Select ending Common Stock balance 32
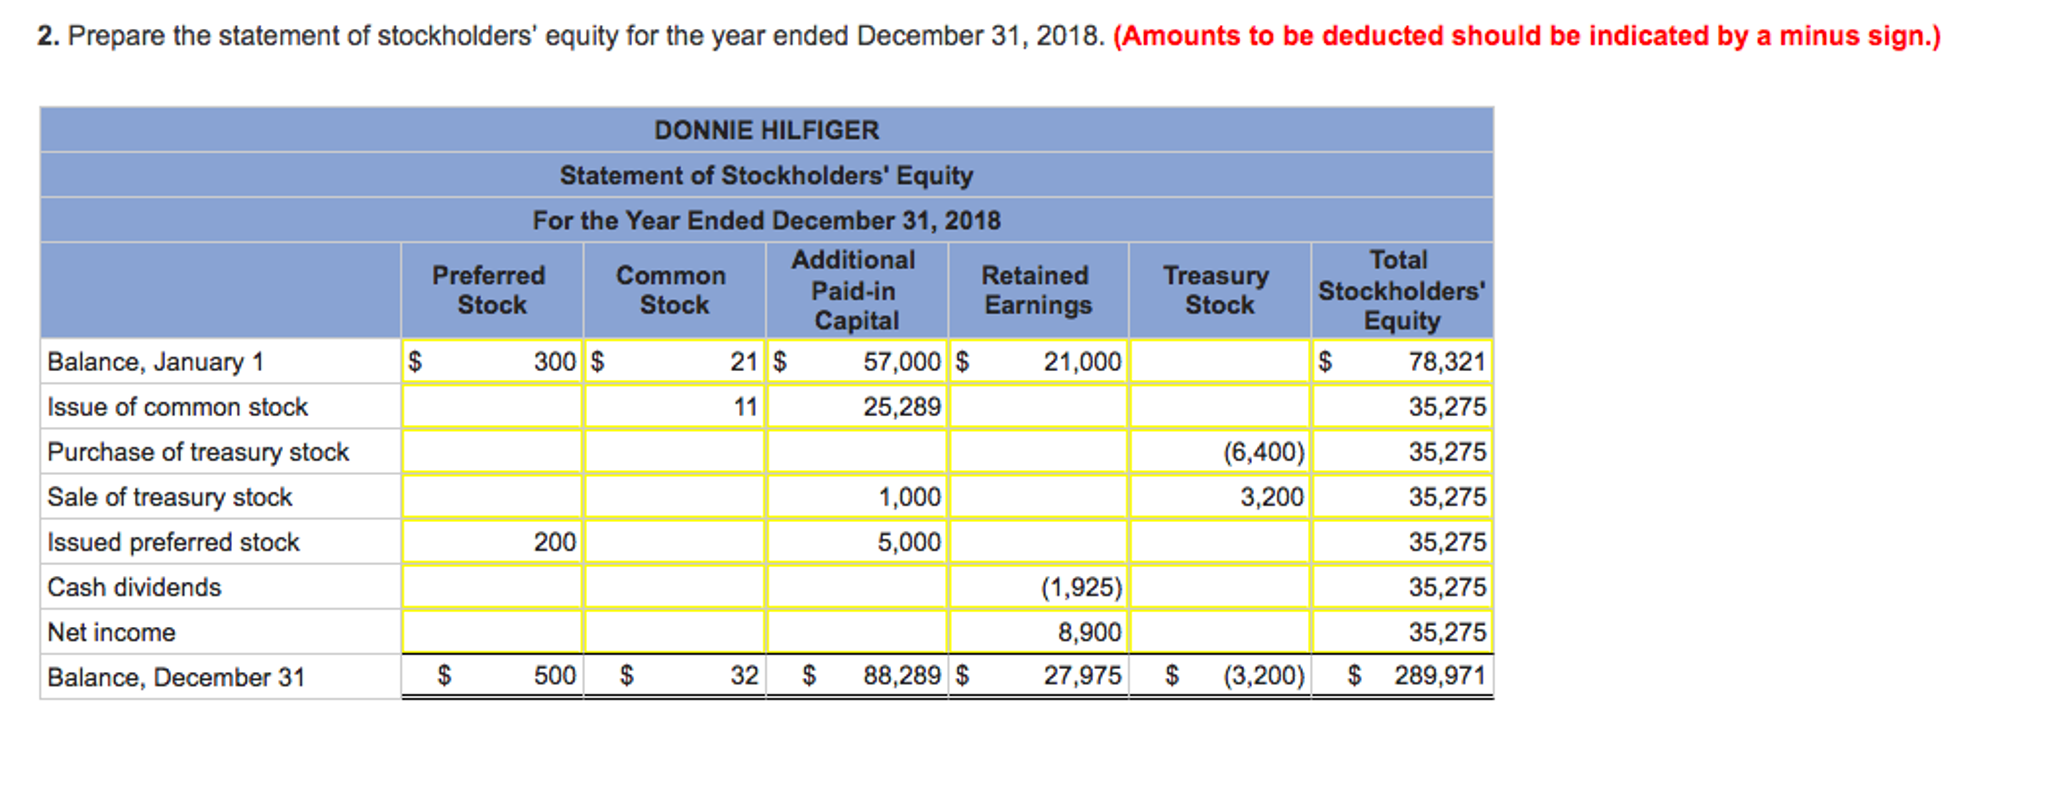The height and width of the screenshot is (798, 2046). (675, 676)
